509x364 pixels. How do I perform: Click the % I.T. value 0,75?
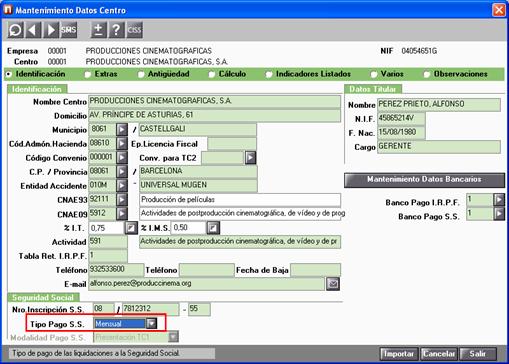point(107,228)
